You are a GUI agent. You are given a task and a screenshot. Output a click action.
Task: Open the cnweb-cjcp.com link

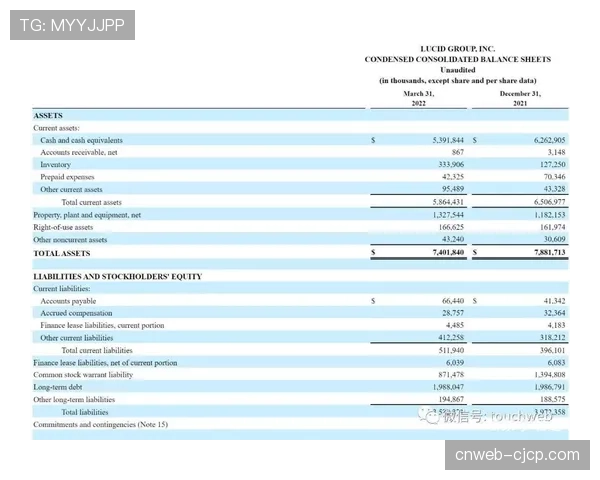tap(516, 455)
